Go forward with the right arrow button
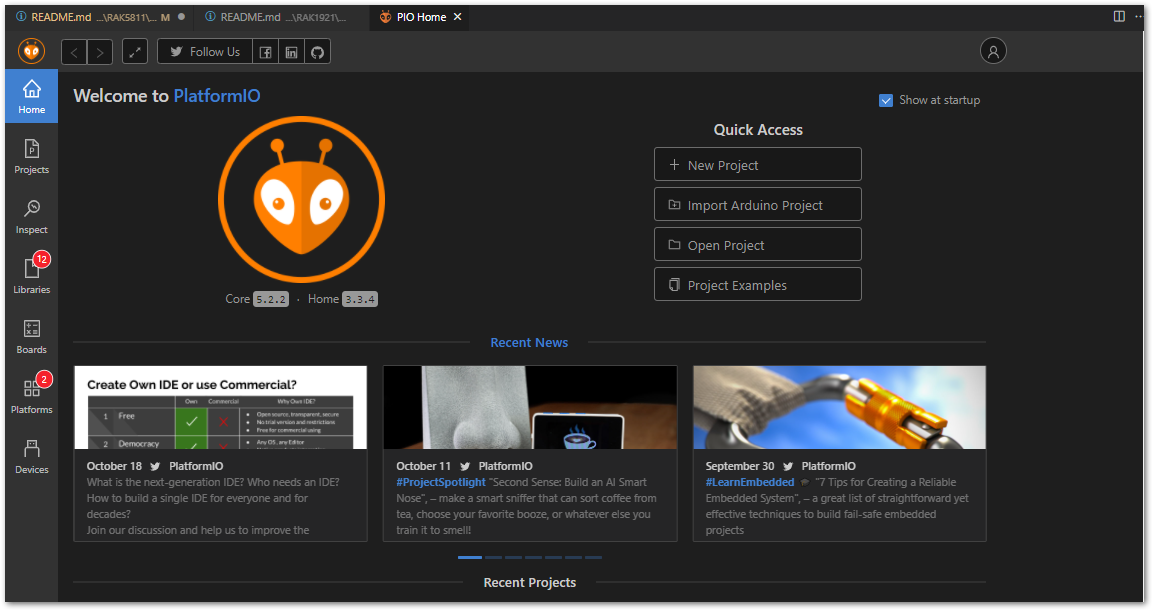 [x=100, y=52]
